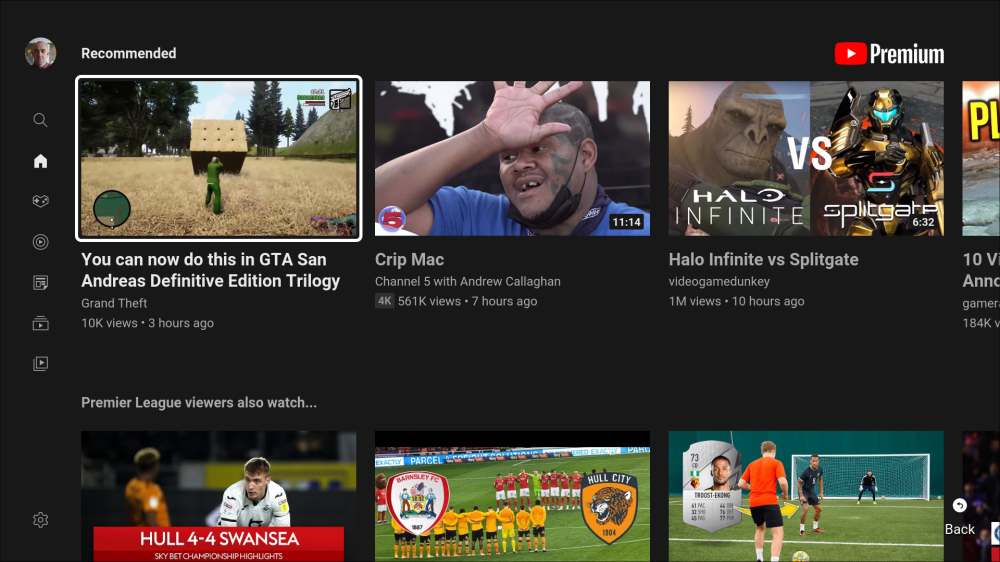The height and width of the screenshot is (562, 1000).
Task: Open the Search icon in sidebar
Action: (x=40, y=120)
